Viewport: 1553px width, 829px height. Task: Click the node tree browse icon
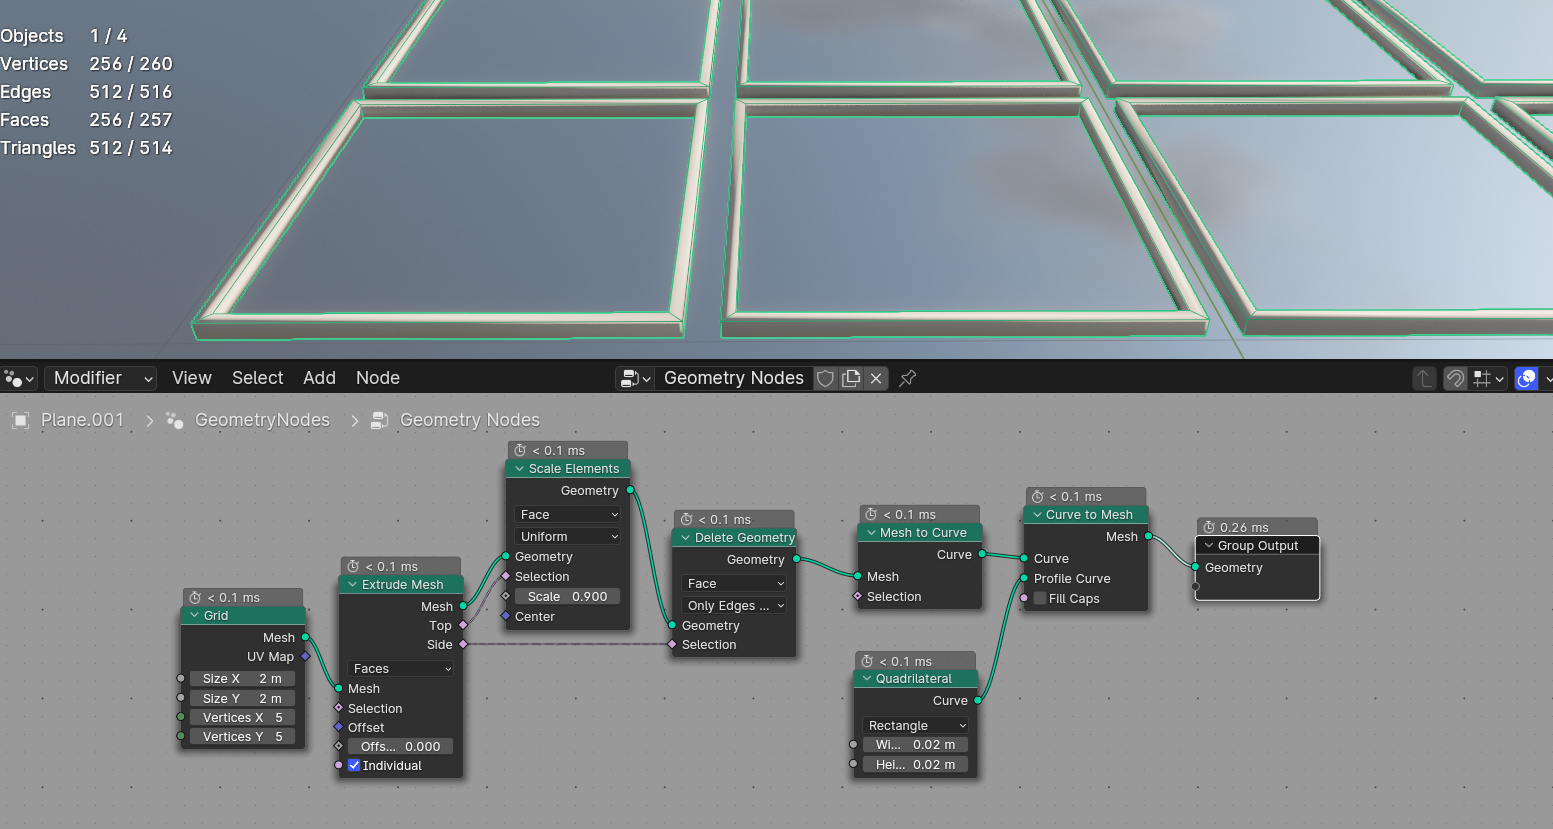[635, 378]
